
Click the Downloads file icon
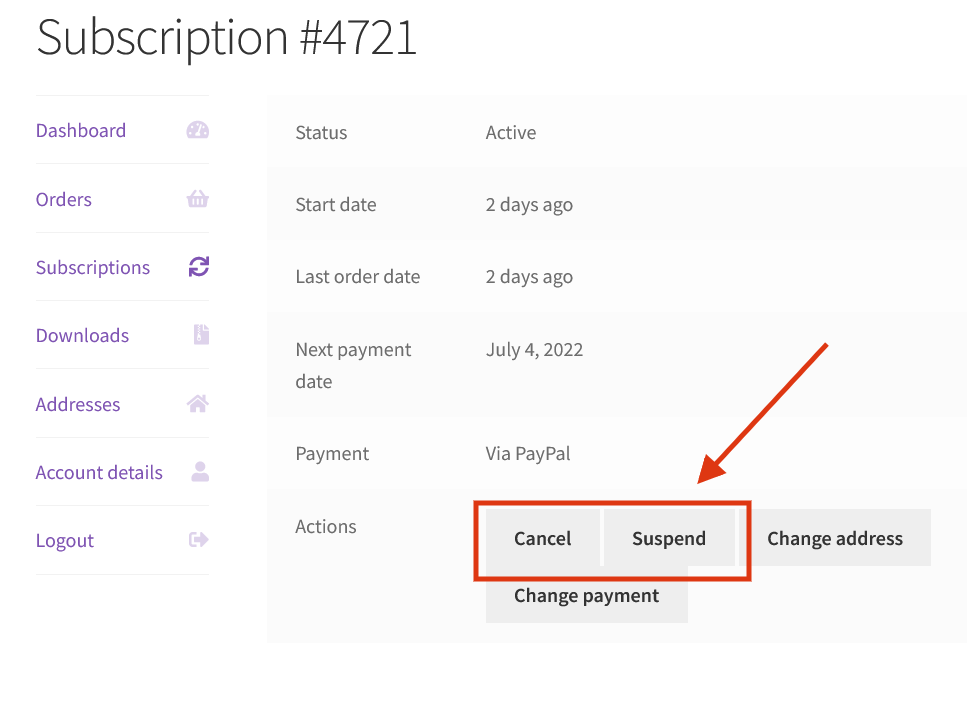click(200, 335)
